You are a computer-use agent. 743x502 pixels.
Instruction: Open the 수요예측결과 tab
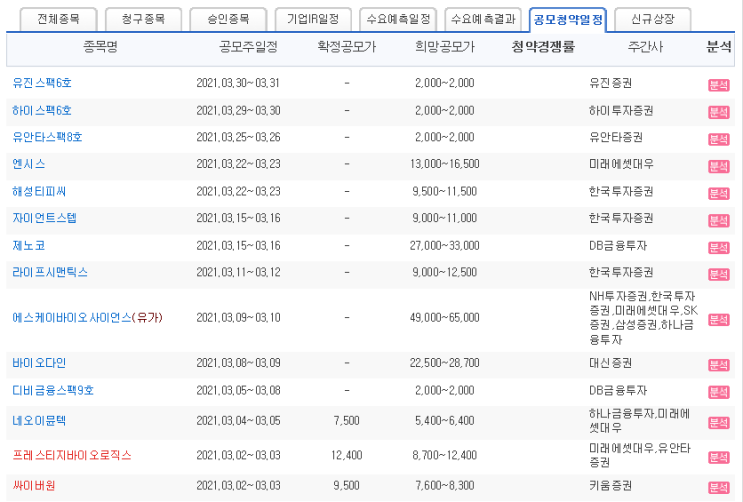coord(483,19)
